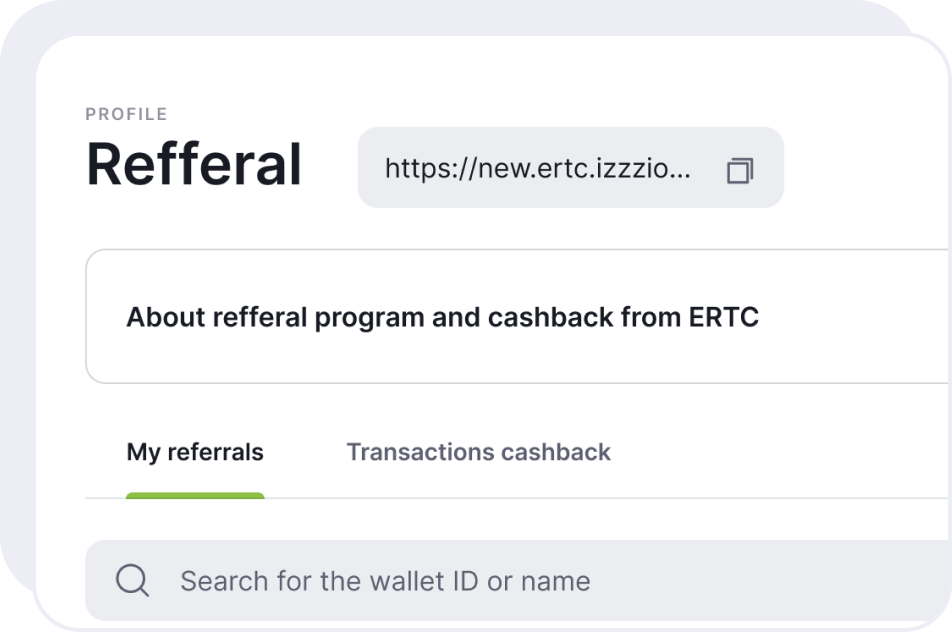Copy the referral link with copy icon
The height and width of the screenshot is (632, 952).
(x=739, y=169)
